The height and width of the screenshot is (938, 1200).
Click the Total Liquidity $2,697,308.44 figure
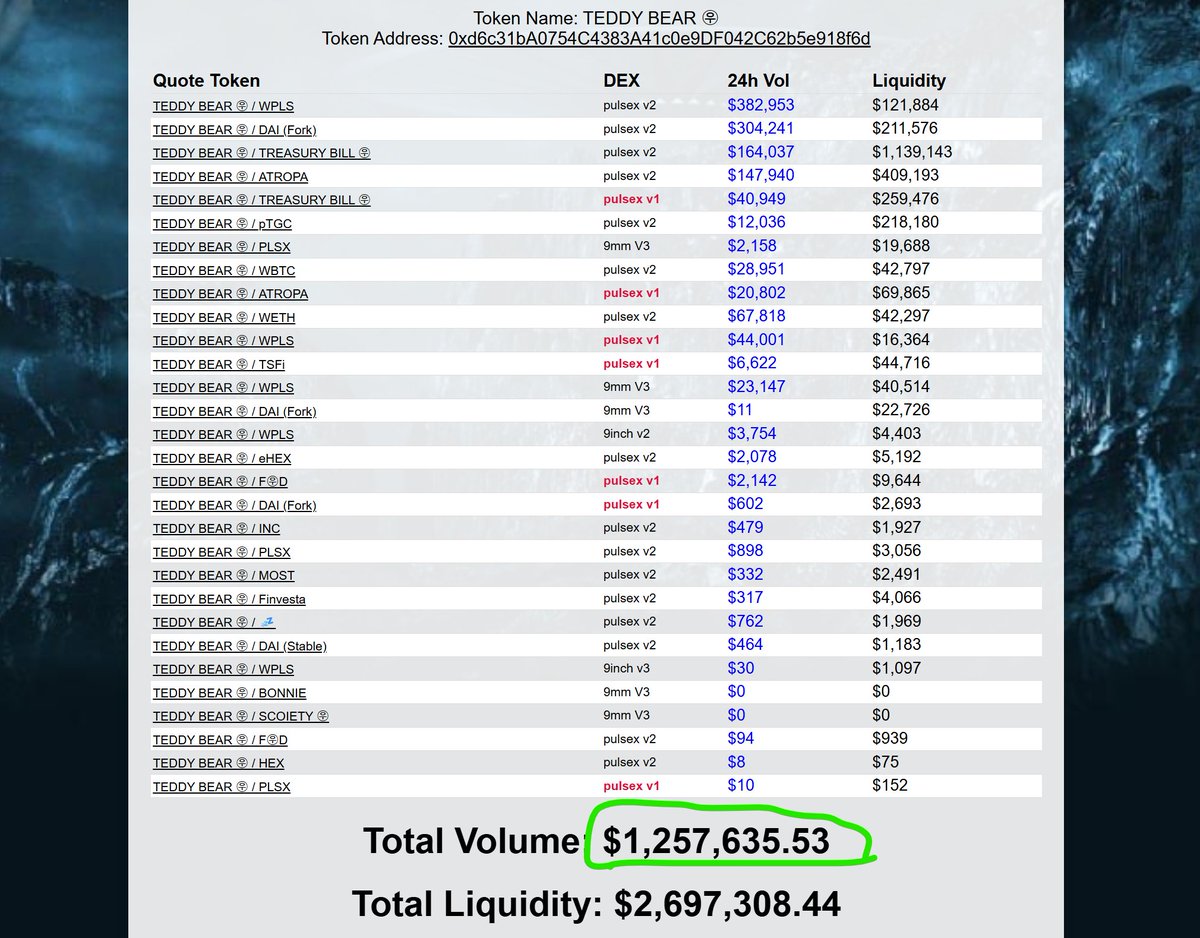(x=728, y=904)
